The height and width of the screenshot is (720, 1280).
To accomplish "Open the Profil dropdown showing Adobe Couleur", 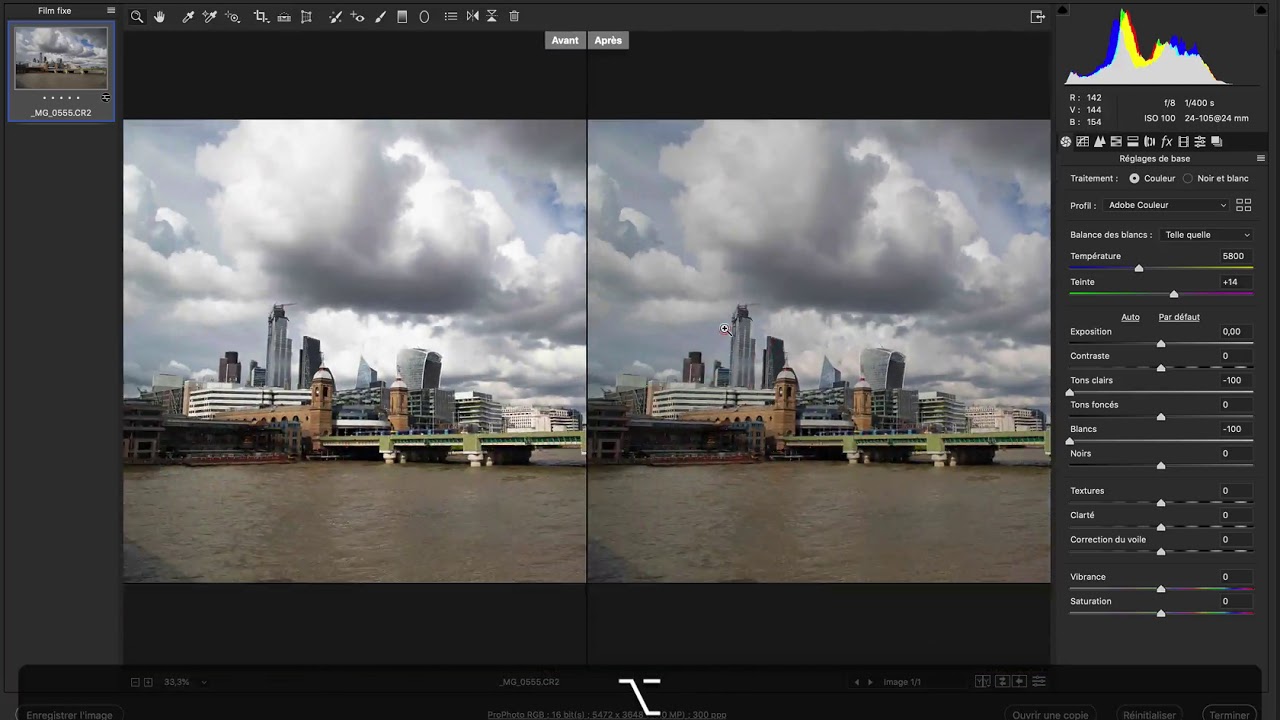I will pyautogui.click(x=1166, y=205).
